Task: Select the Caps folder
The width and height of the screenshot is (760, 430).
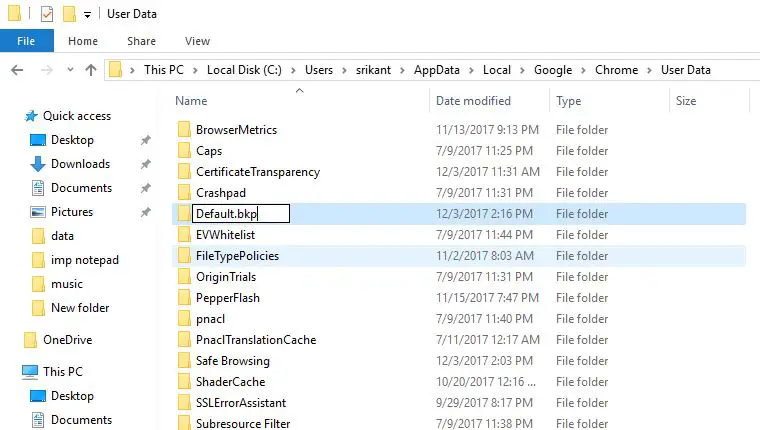Action: point(209,151)
